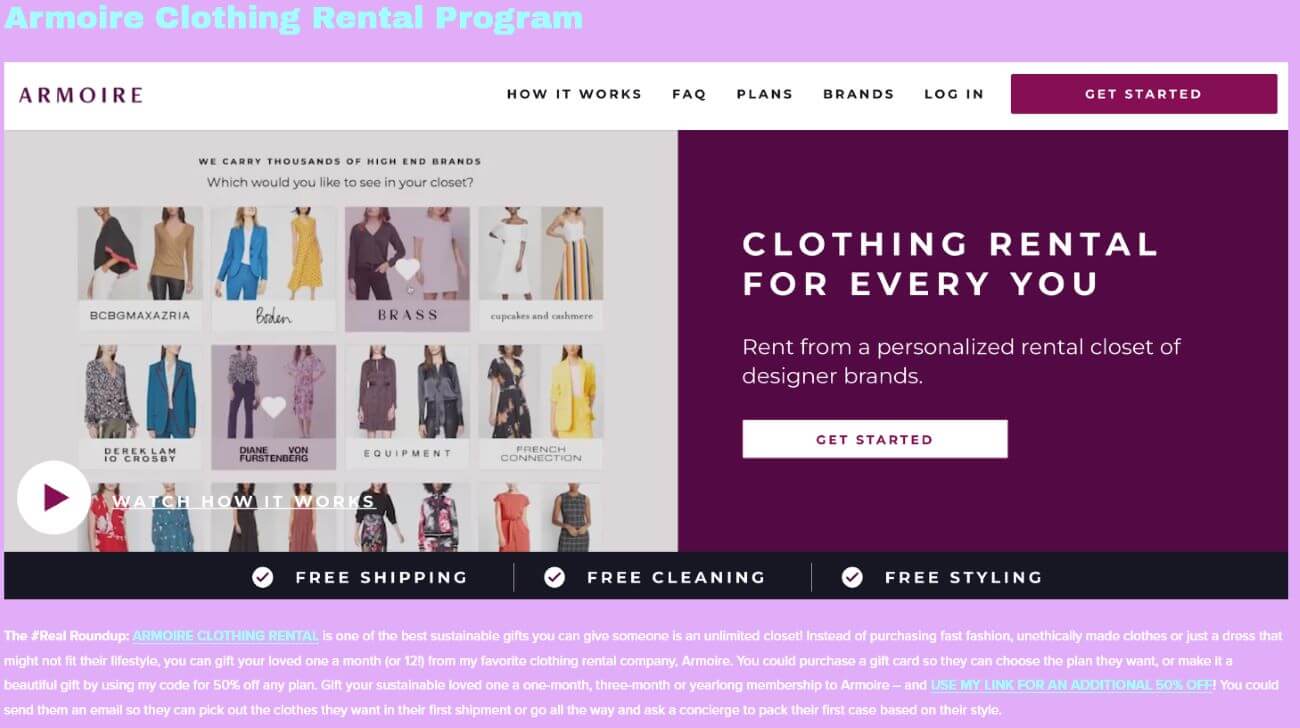
Task: Select the Boden brand tile
Action: pos(274,268)
